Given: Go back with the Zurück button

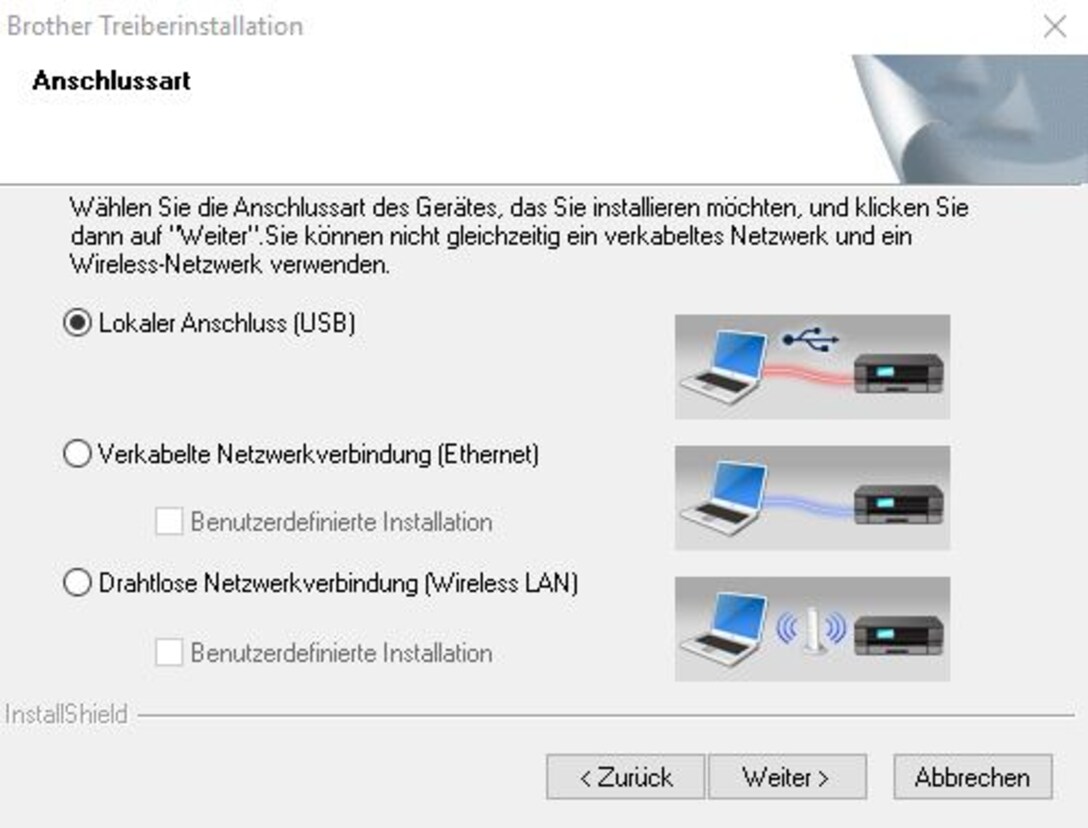Looking at the screenshot, I should 625,777.
